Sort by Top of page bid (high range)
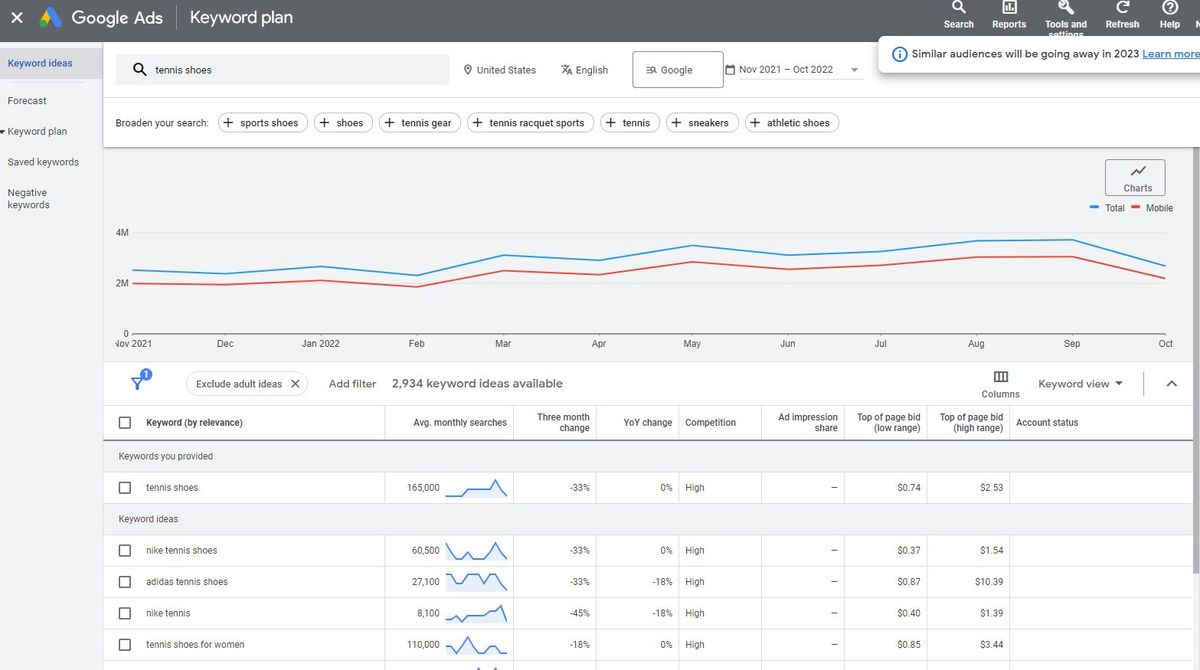1200x670 pixels. (971, 423)
